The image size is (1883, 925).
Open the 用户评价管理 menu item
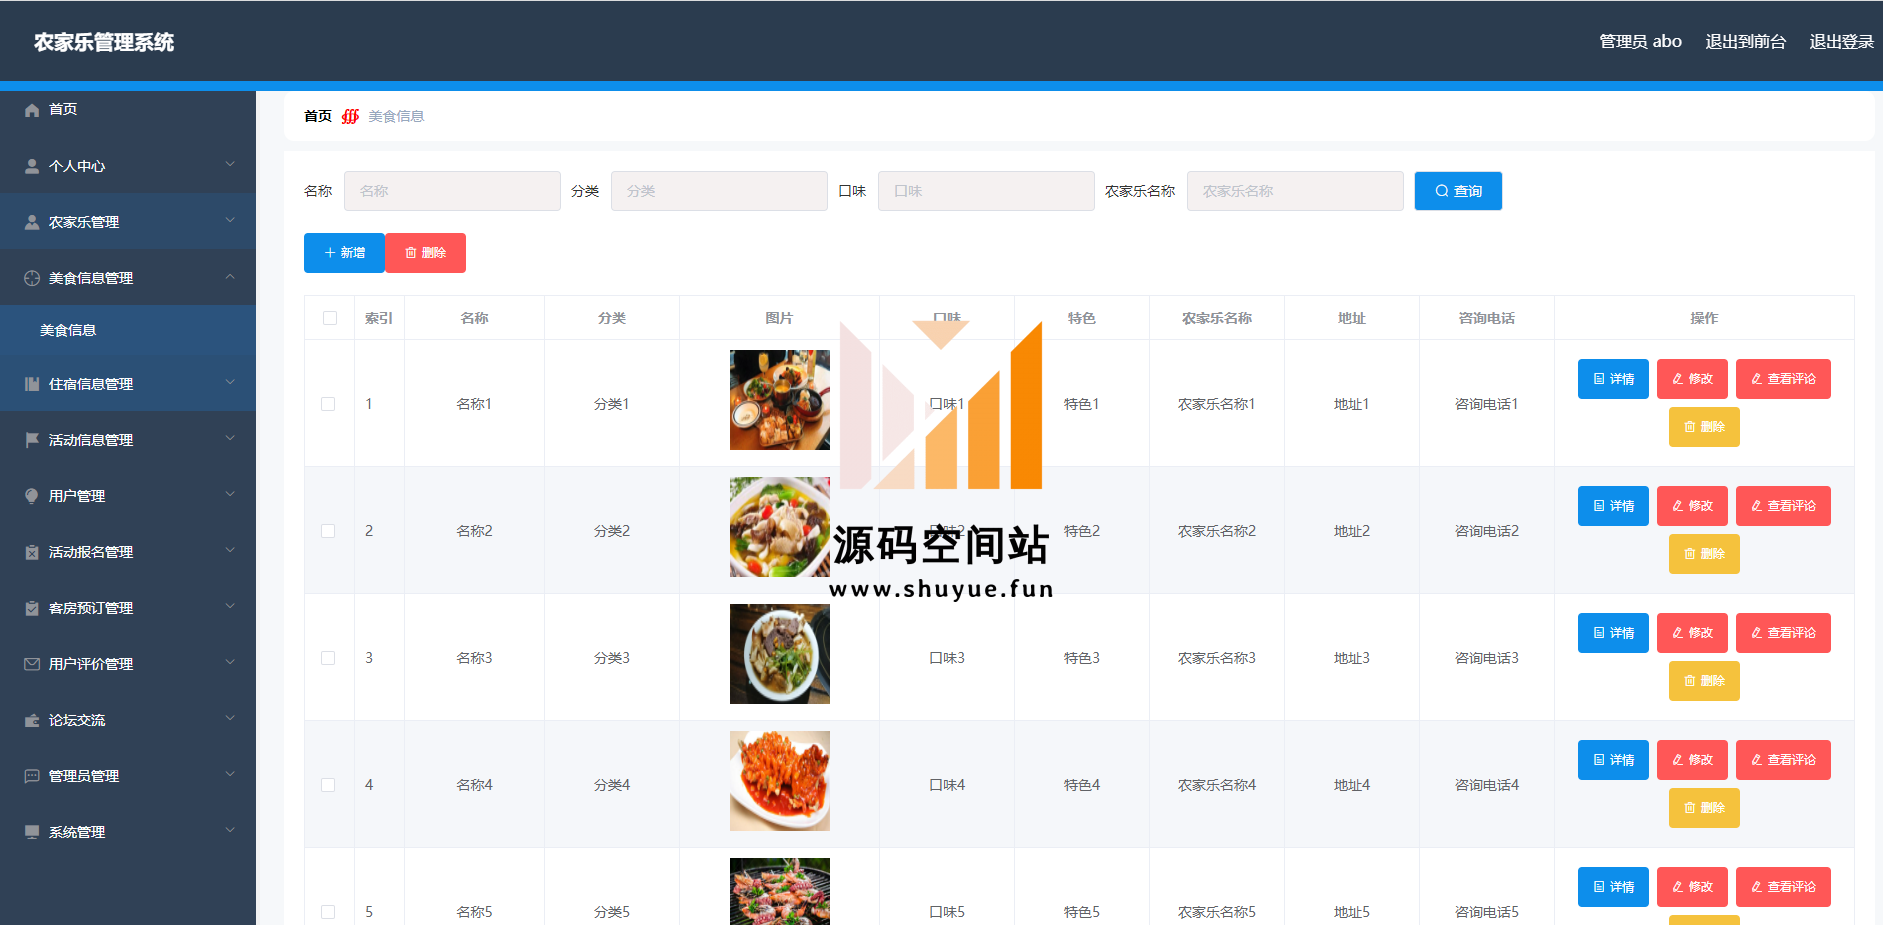pos(128,664)
